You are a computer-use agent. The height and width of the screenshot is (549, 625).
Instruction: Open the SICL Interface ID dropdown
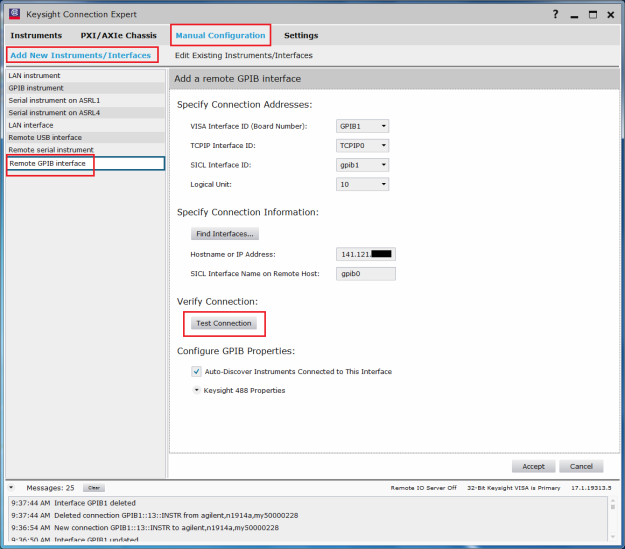pos(363,164)
